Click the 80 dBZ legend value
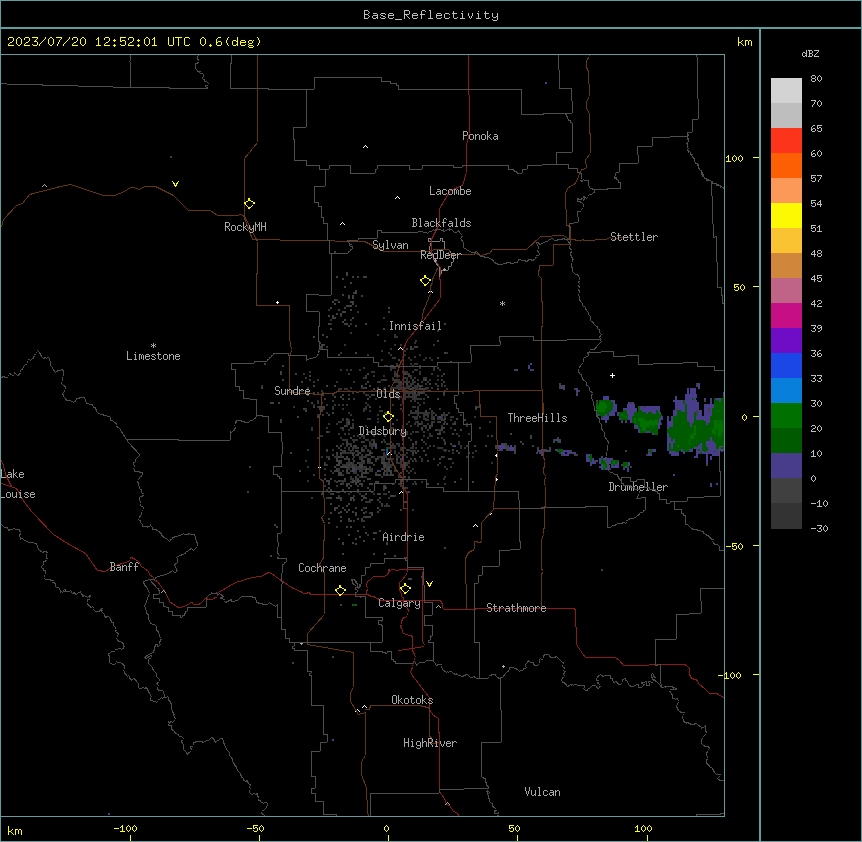 816,79
